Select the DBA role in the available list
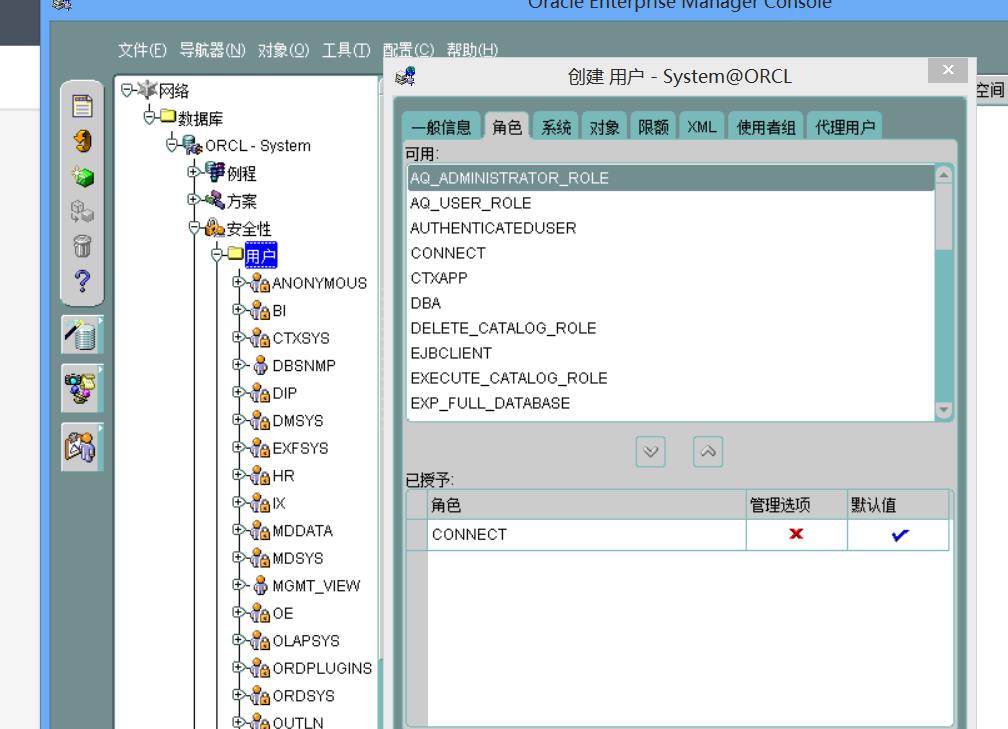 pos(670,303)
